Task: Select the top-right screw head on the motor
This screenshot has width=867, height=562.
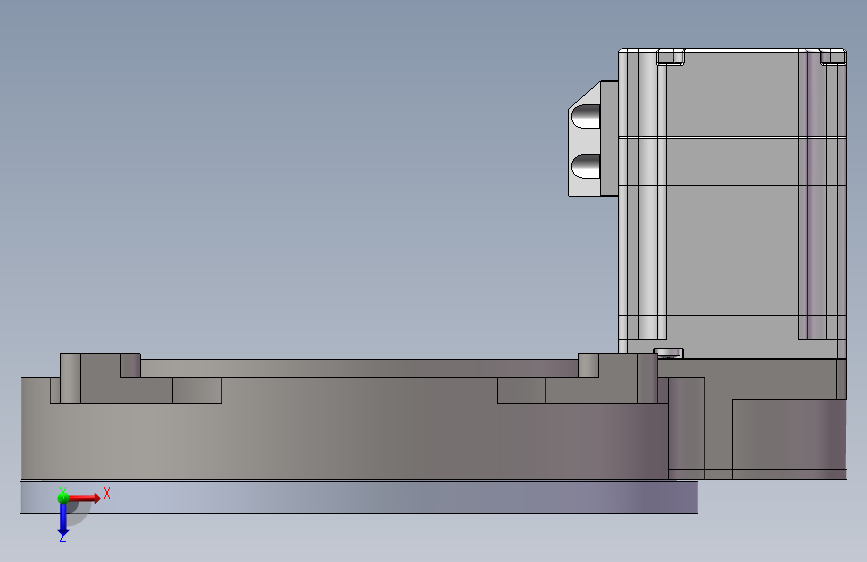Action: 833,57
